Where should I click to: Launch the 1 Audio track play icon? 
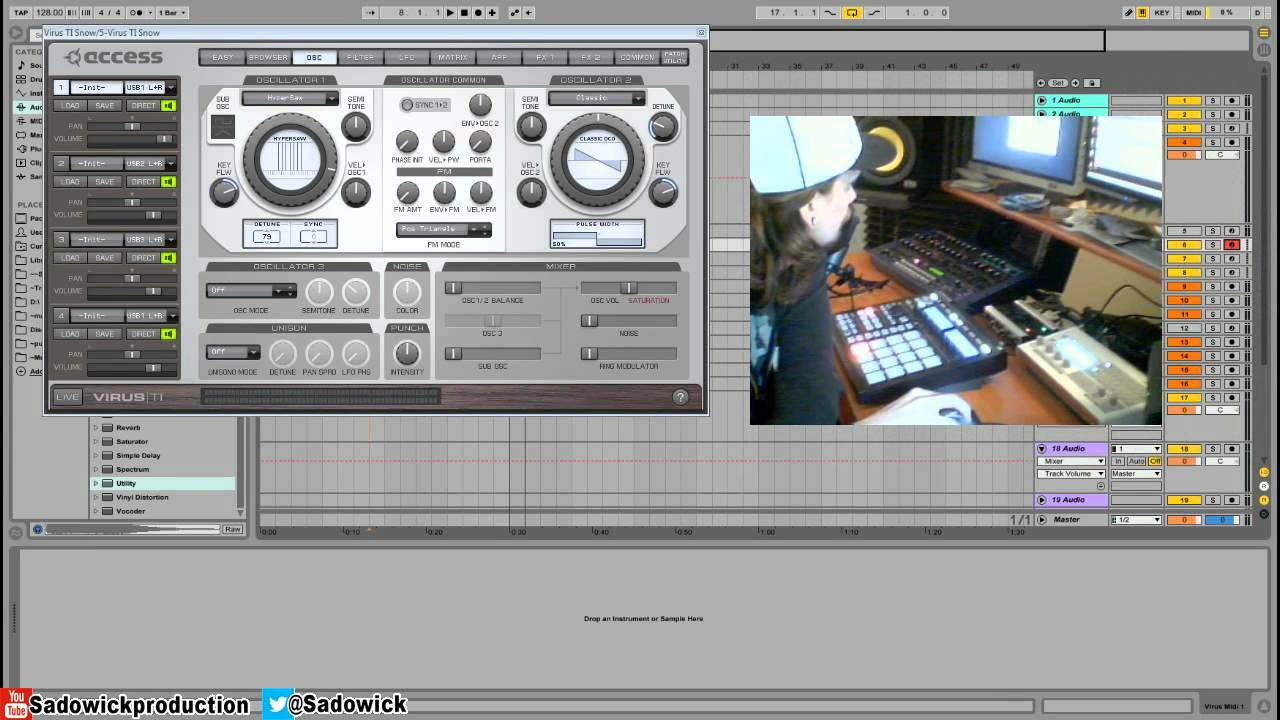(x=1042, y=101)
